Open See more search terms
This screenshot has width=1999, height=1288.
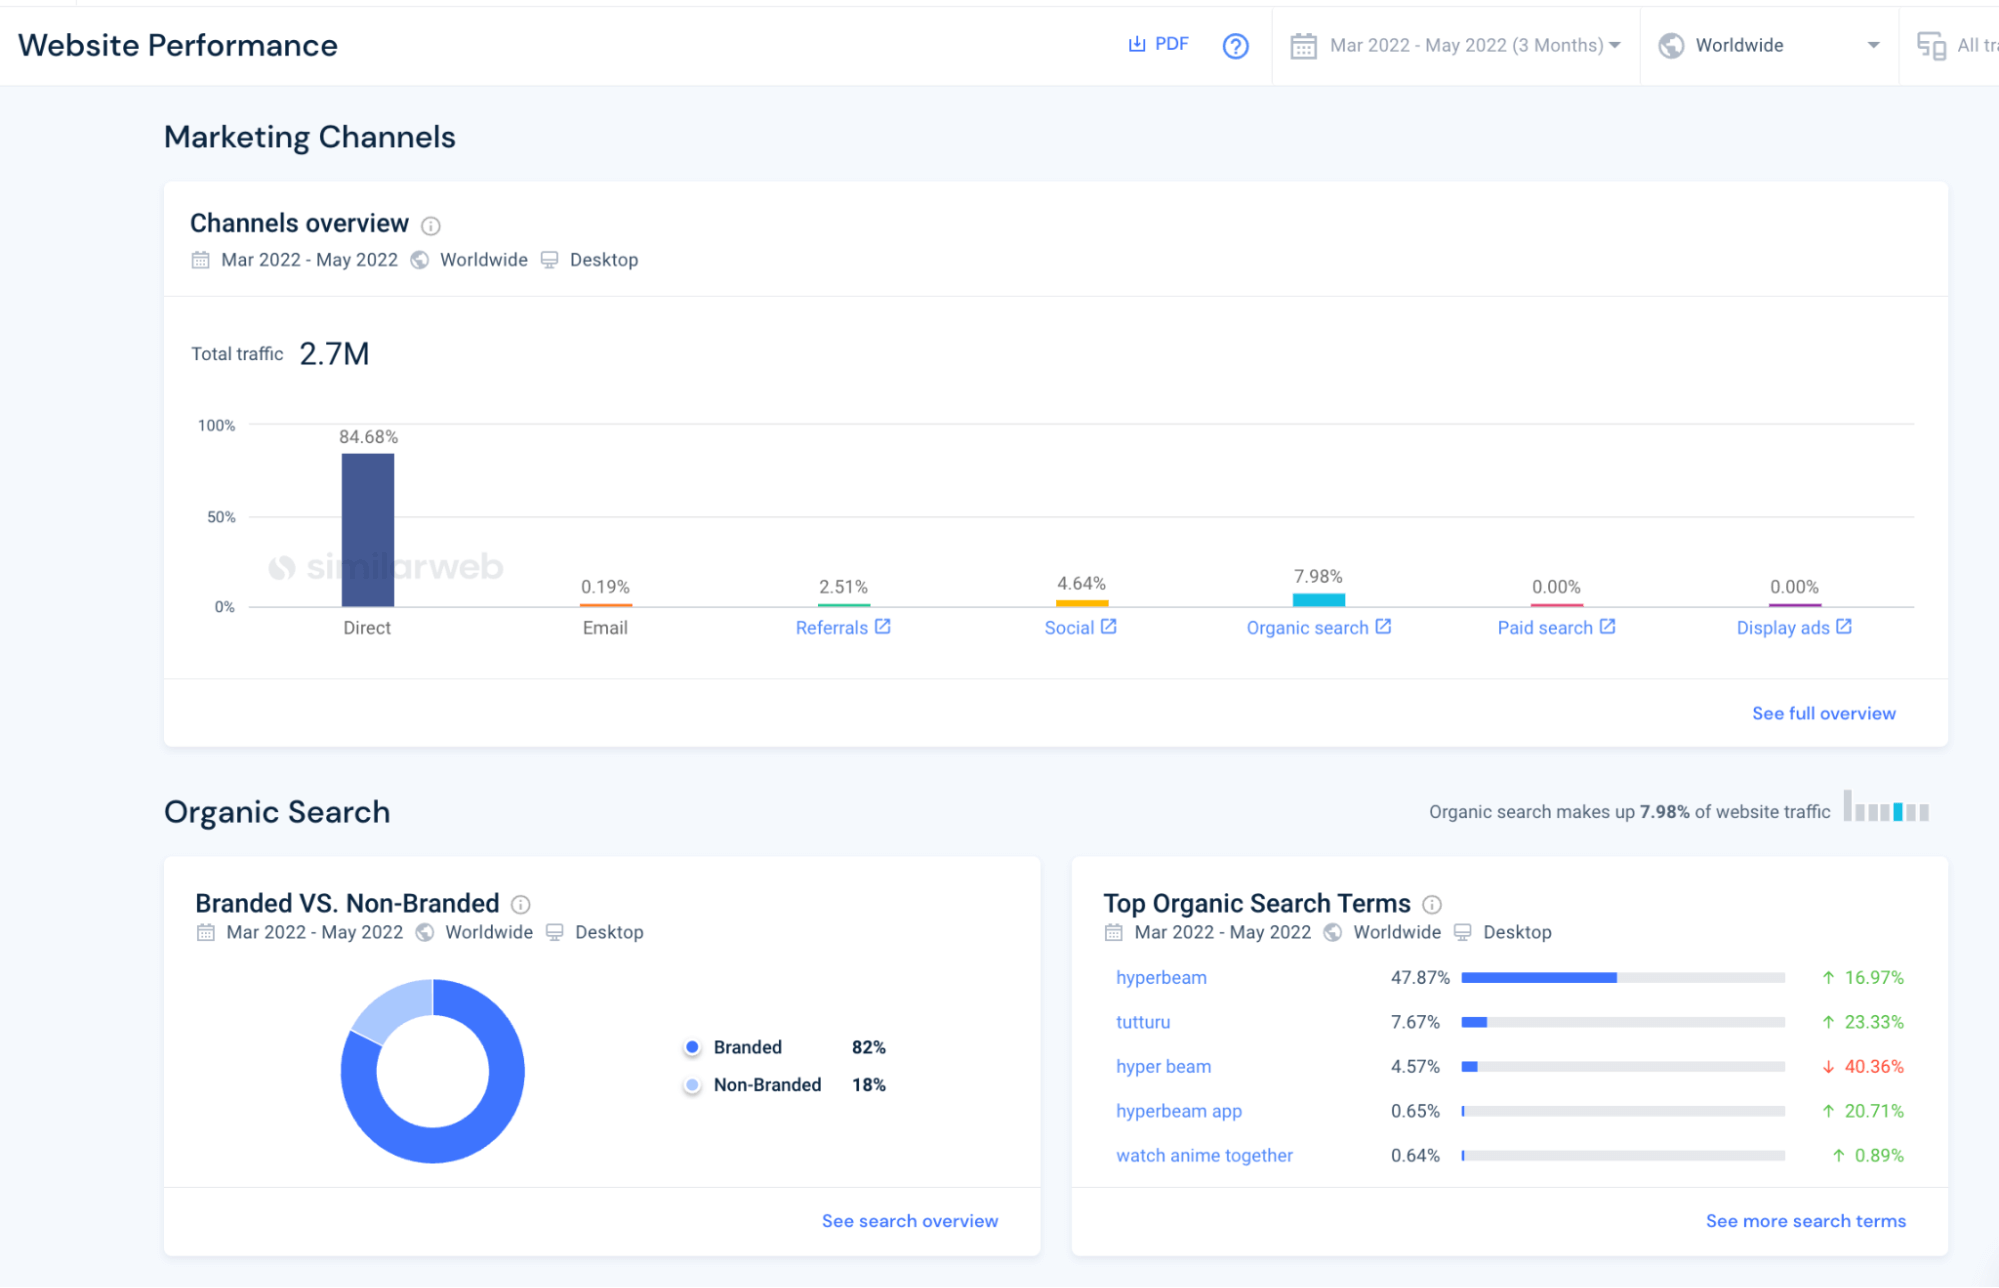(1805, 1221)
